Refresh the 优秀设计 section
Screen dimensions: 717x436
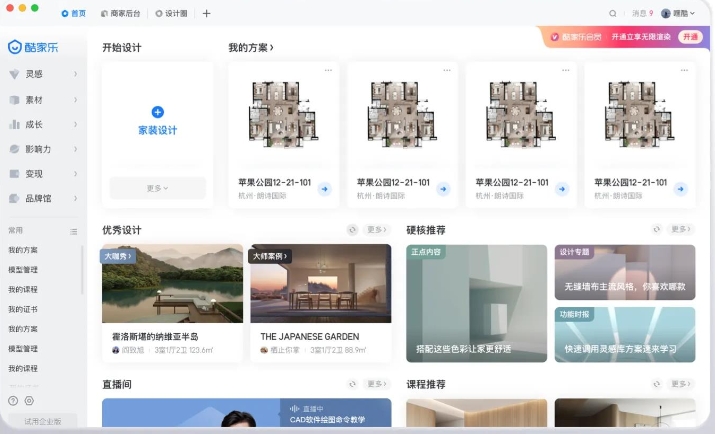[x=352, y=230]
